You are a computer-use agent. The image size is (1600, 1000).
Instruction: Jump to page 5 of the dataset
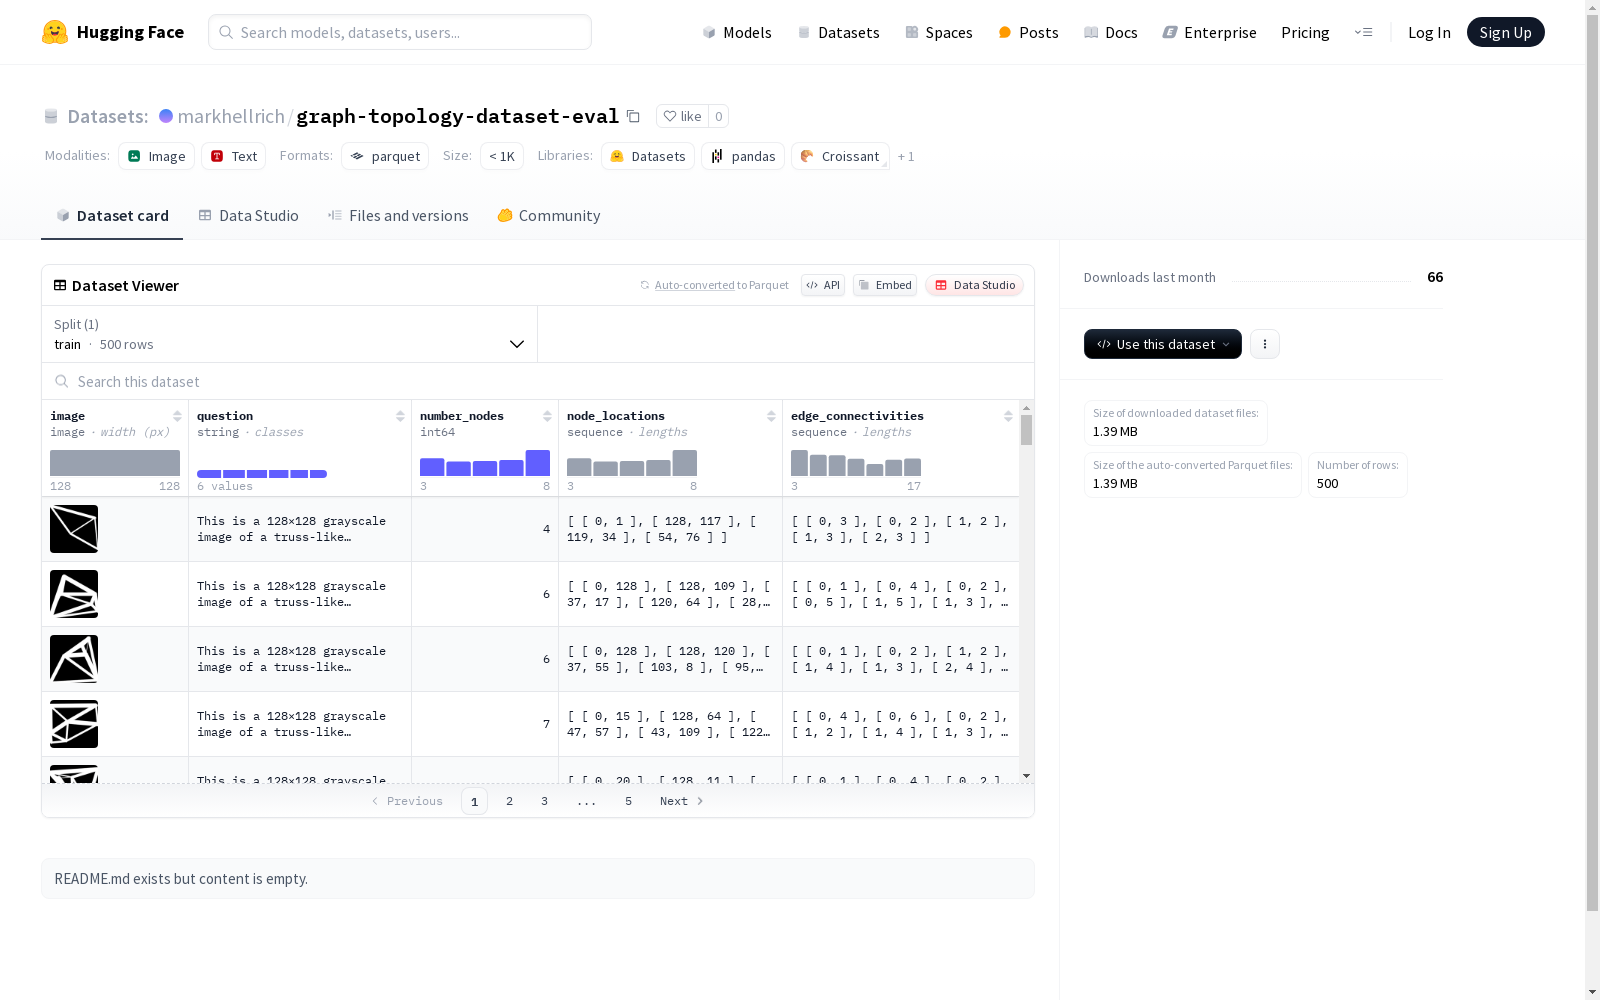629,801
